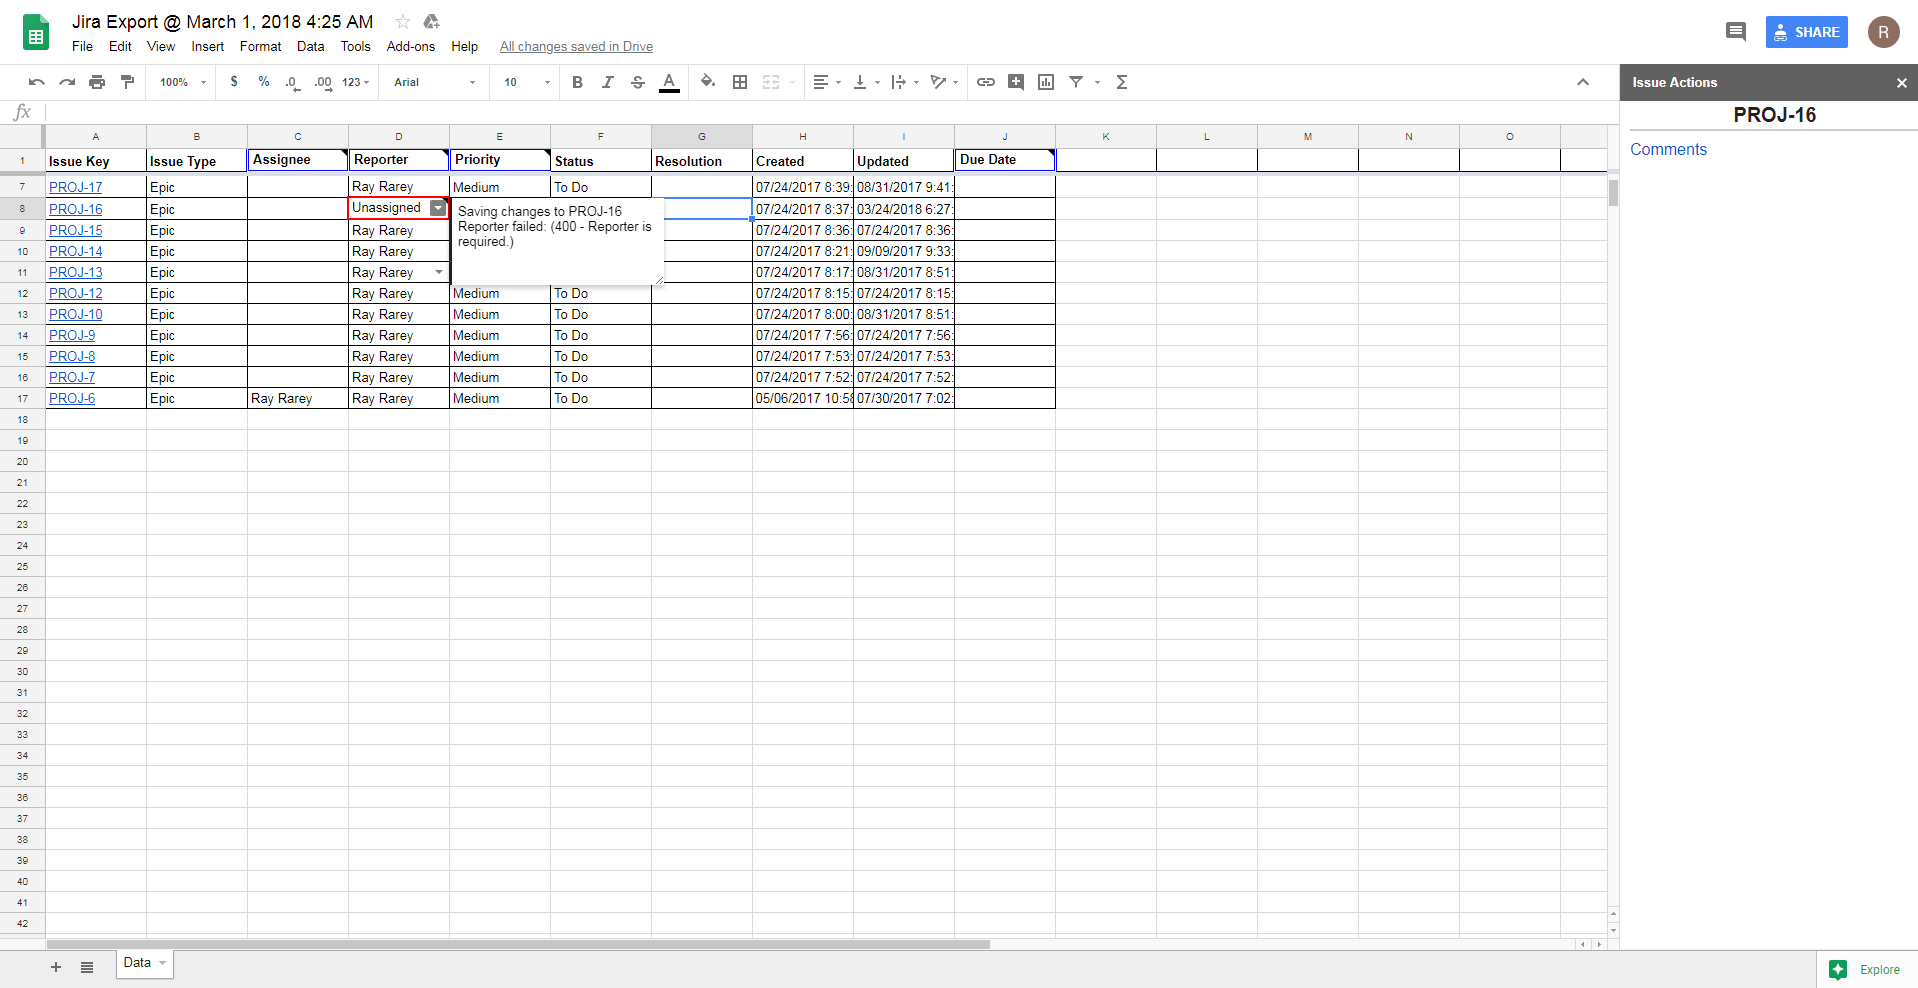This screenshot has width=1918, height=988.
Task: Click the functions sigma icon
Action: [x=1122, y=82]
